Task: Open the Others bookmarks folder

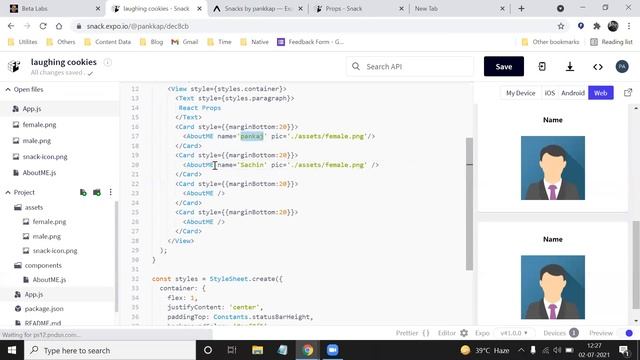Action: pyautogui.click(x=61, y=42)
